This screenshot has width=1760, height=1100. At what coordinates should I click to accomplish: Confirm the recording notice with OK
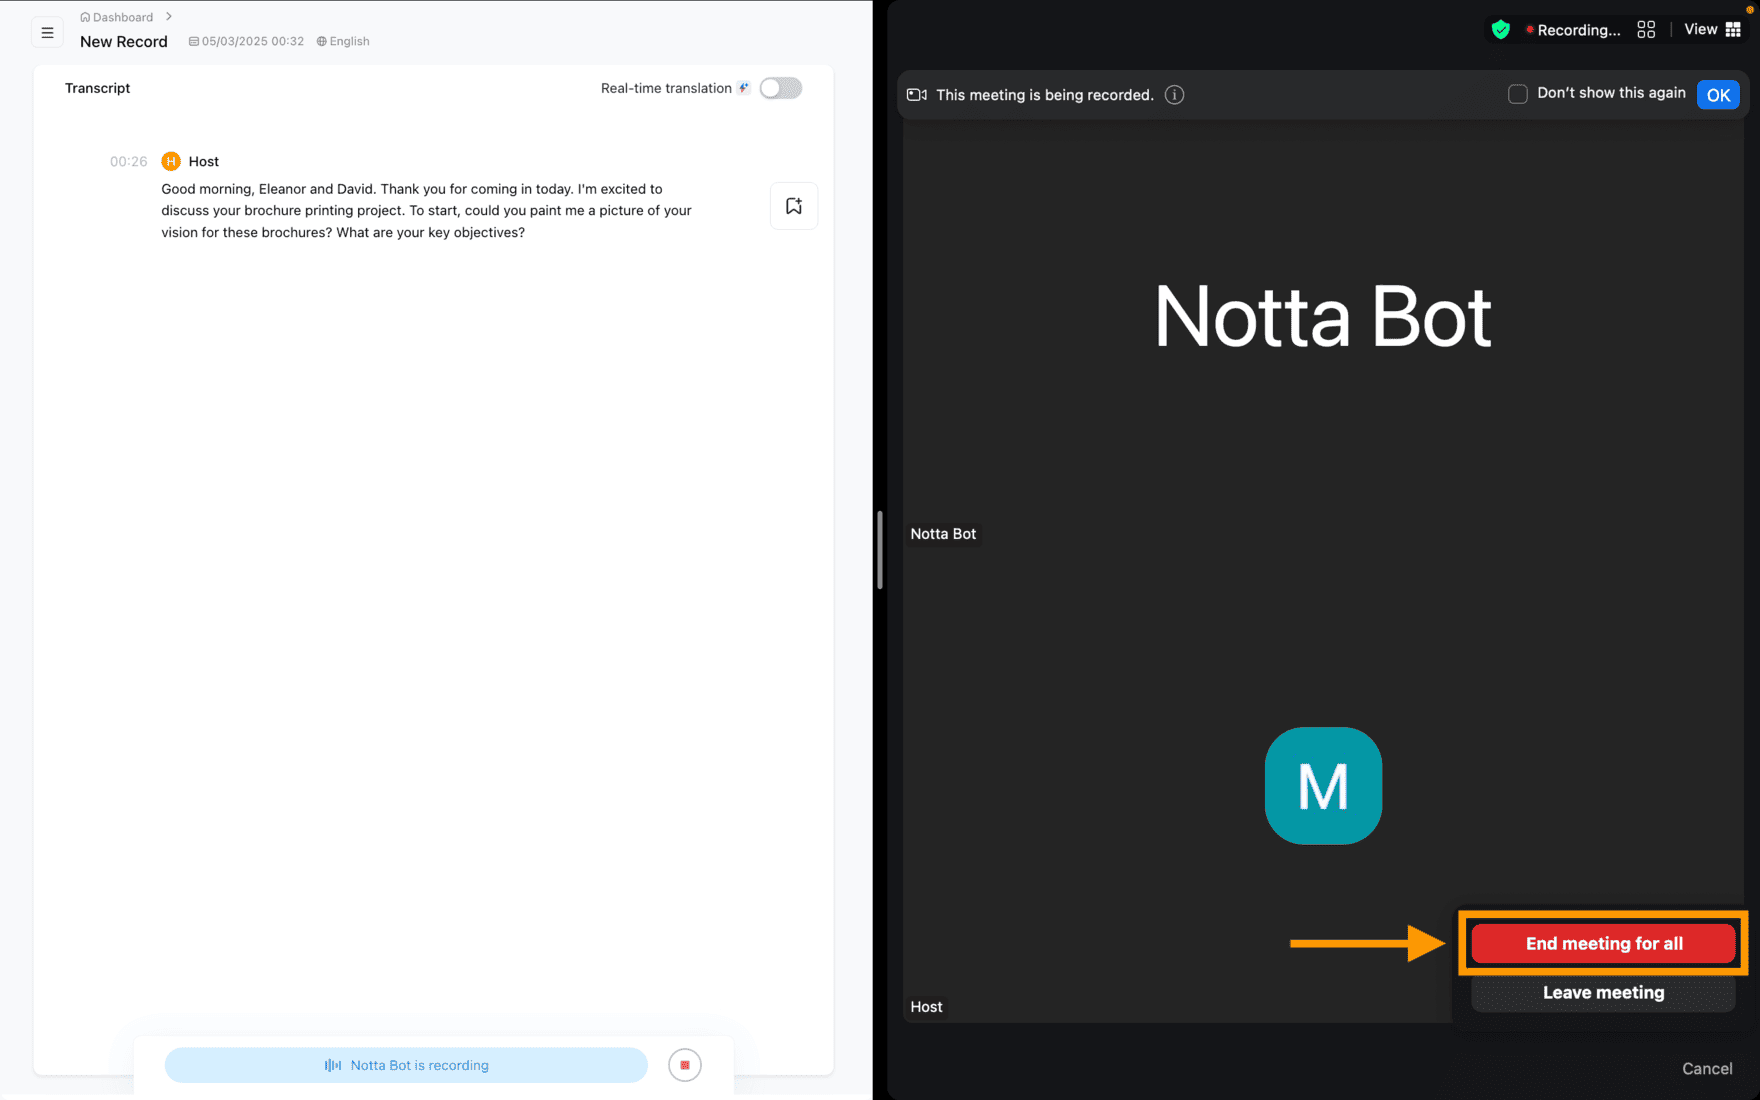[1718, 95]
